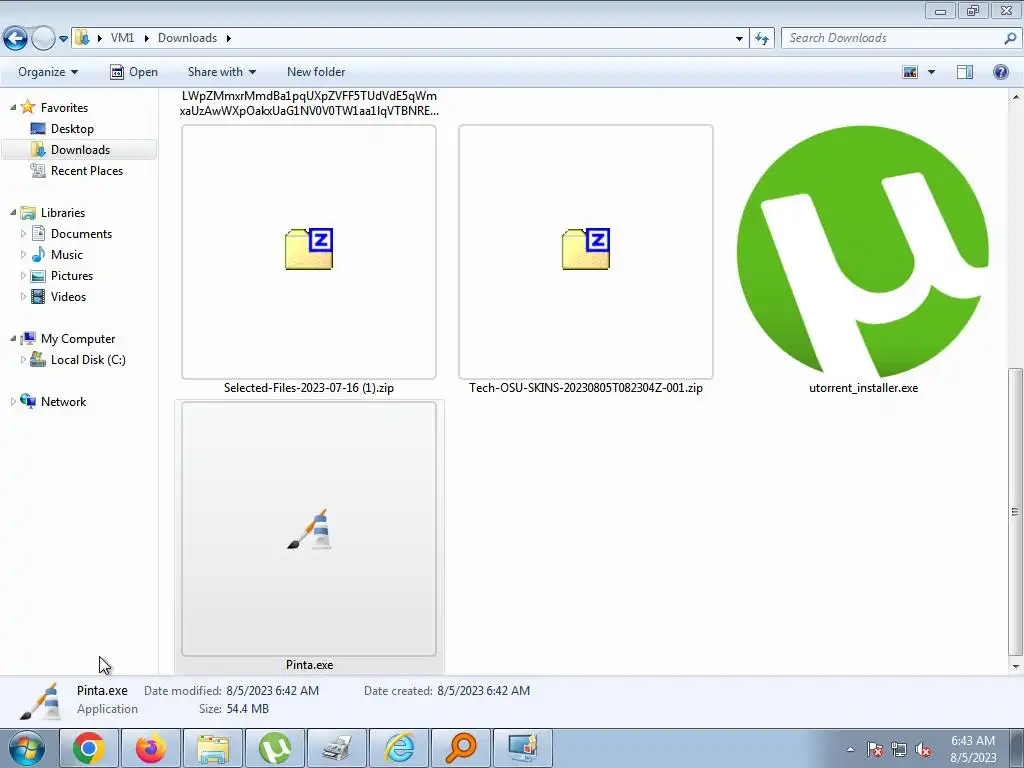Click the Pinta.exe file name label

(x=310, y=665)
